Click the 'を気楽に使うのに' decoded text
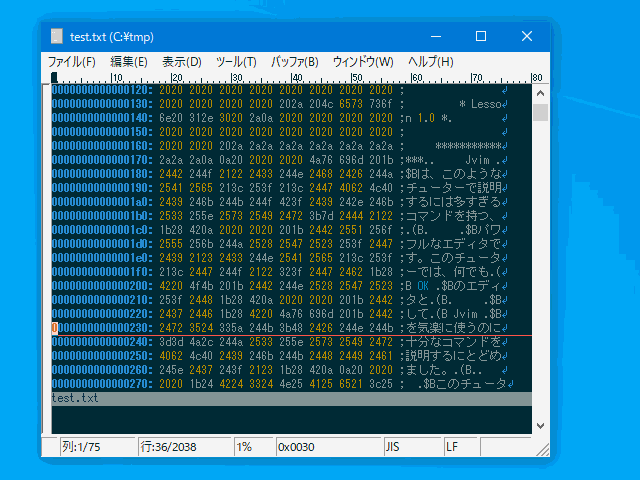Viewport: 640px width, 480px height. (x=453, y=328)
